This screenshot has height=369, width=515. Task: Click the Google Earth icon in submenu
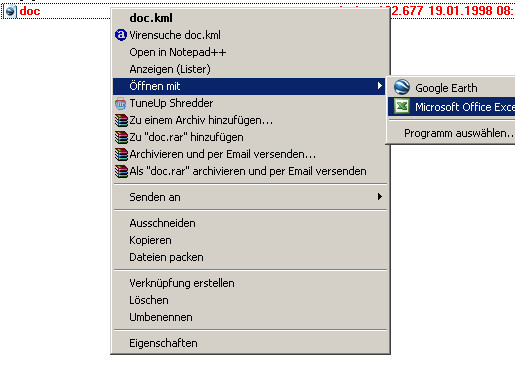[402, 87]
